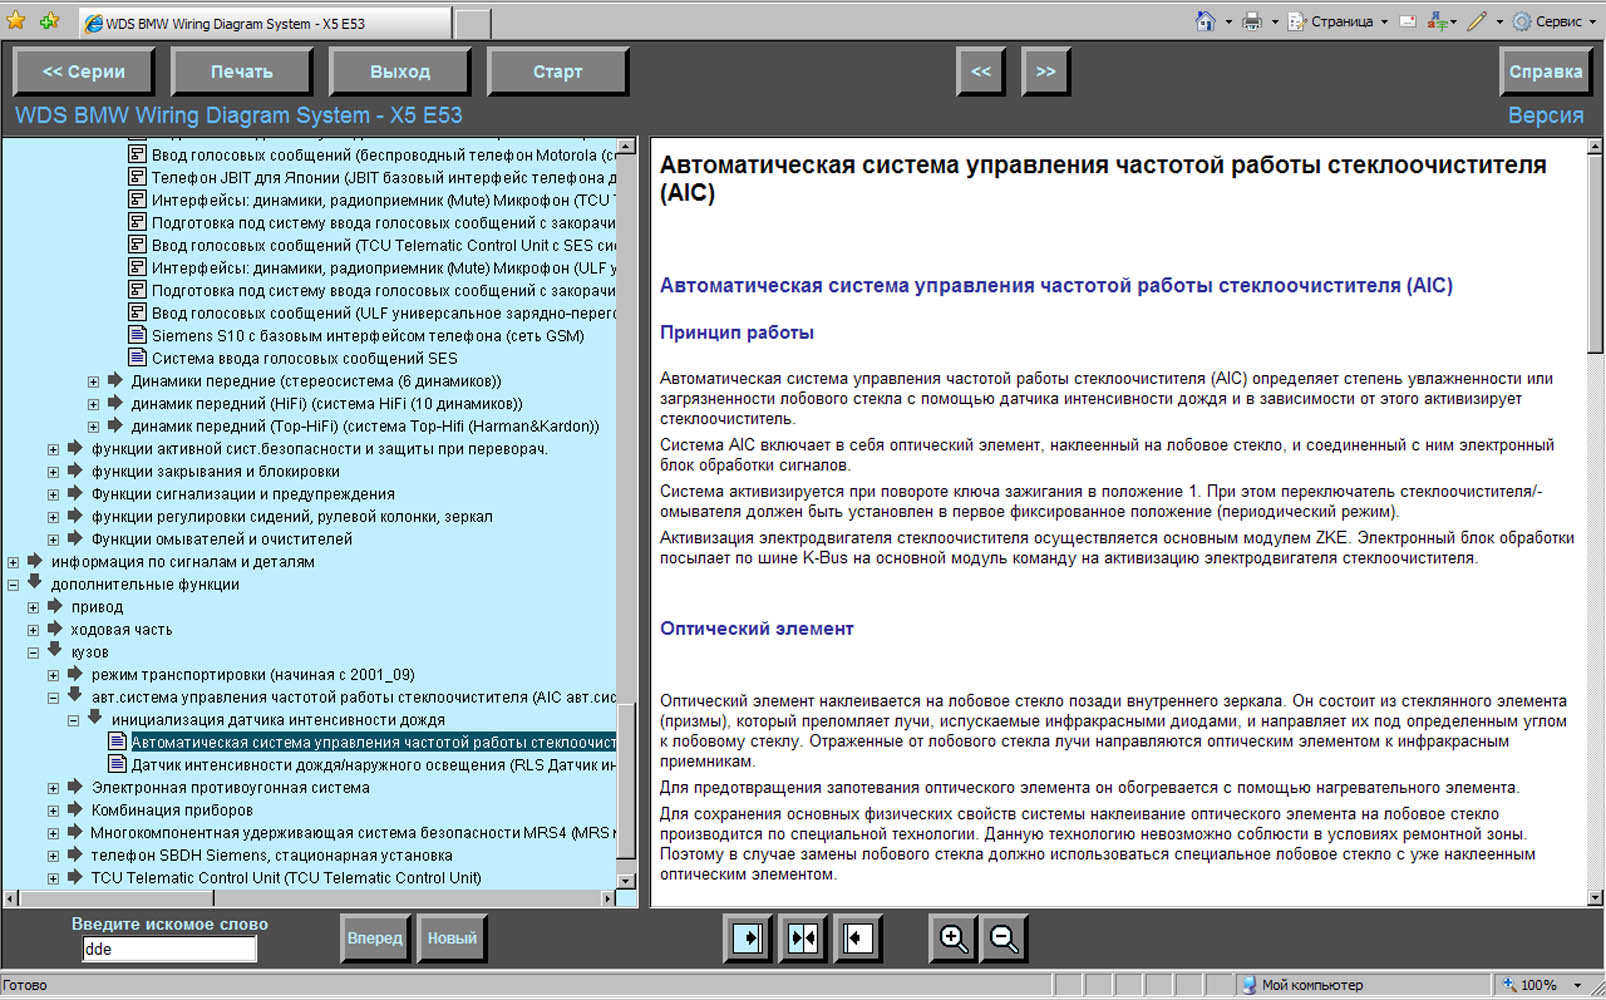This screenshot has width=1606, height=1000.
Task: Click the browser home icon
Action: (1205, 21)
